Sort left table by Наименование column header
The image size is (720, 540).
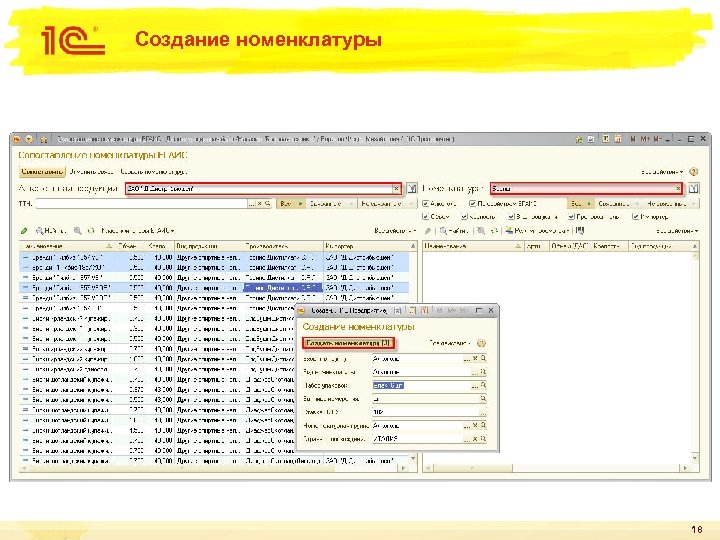click(x=67, y=246)
